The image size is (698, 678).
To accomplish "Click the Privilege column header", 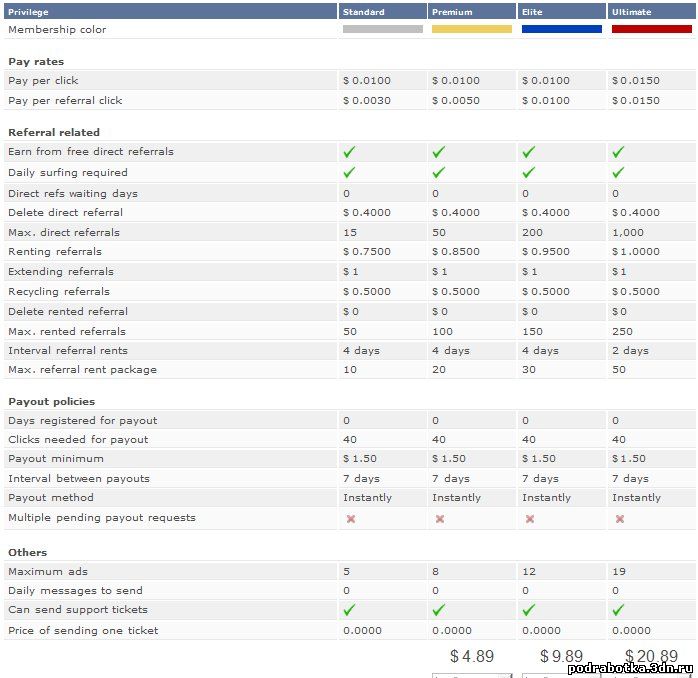I will coord(170,12).
